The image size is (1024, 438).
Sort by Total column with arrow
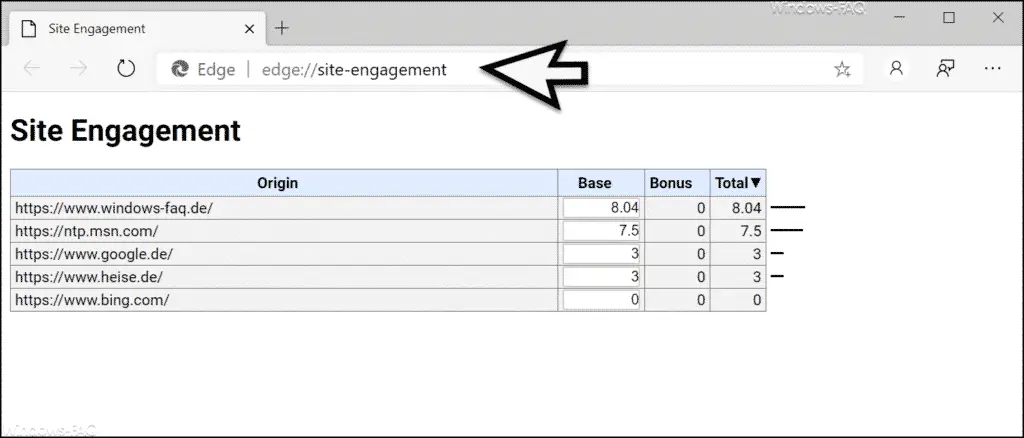[738, 183]
